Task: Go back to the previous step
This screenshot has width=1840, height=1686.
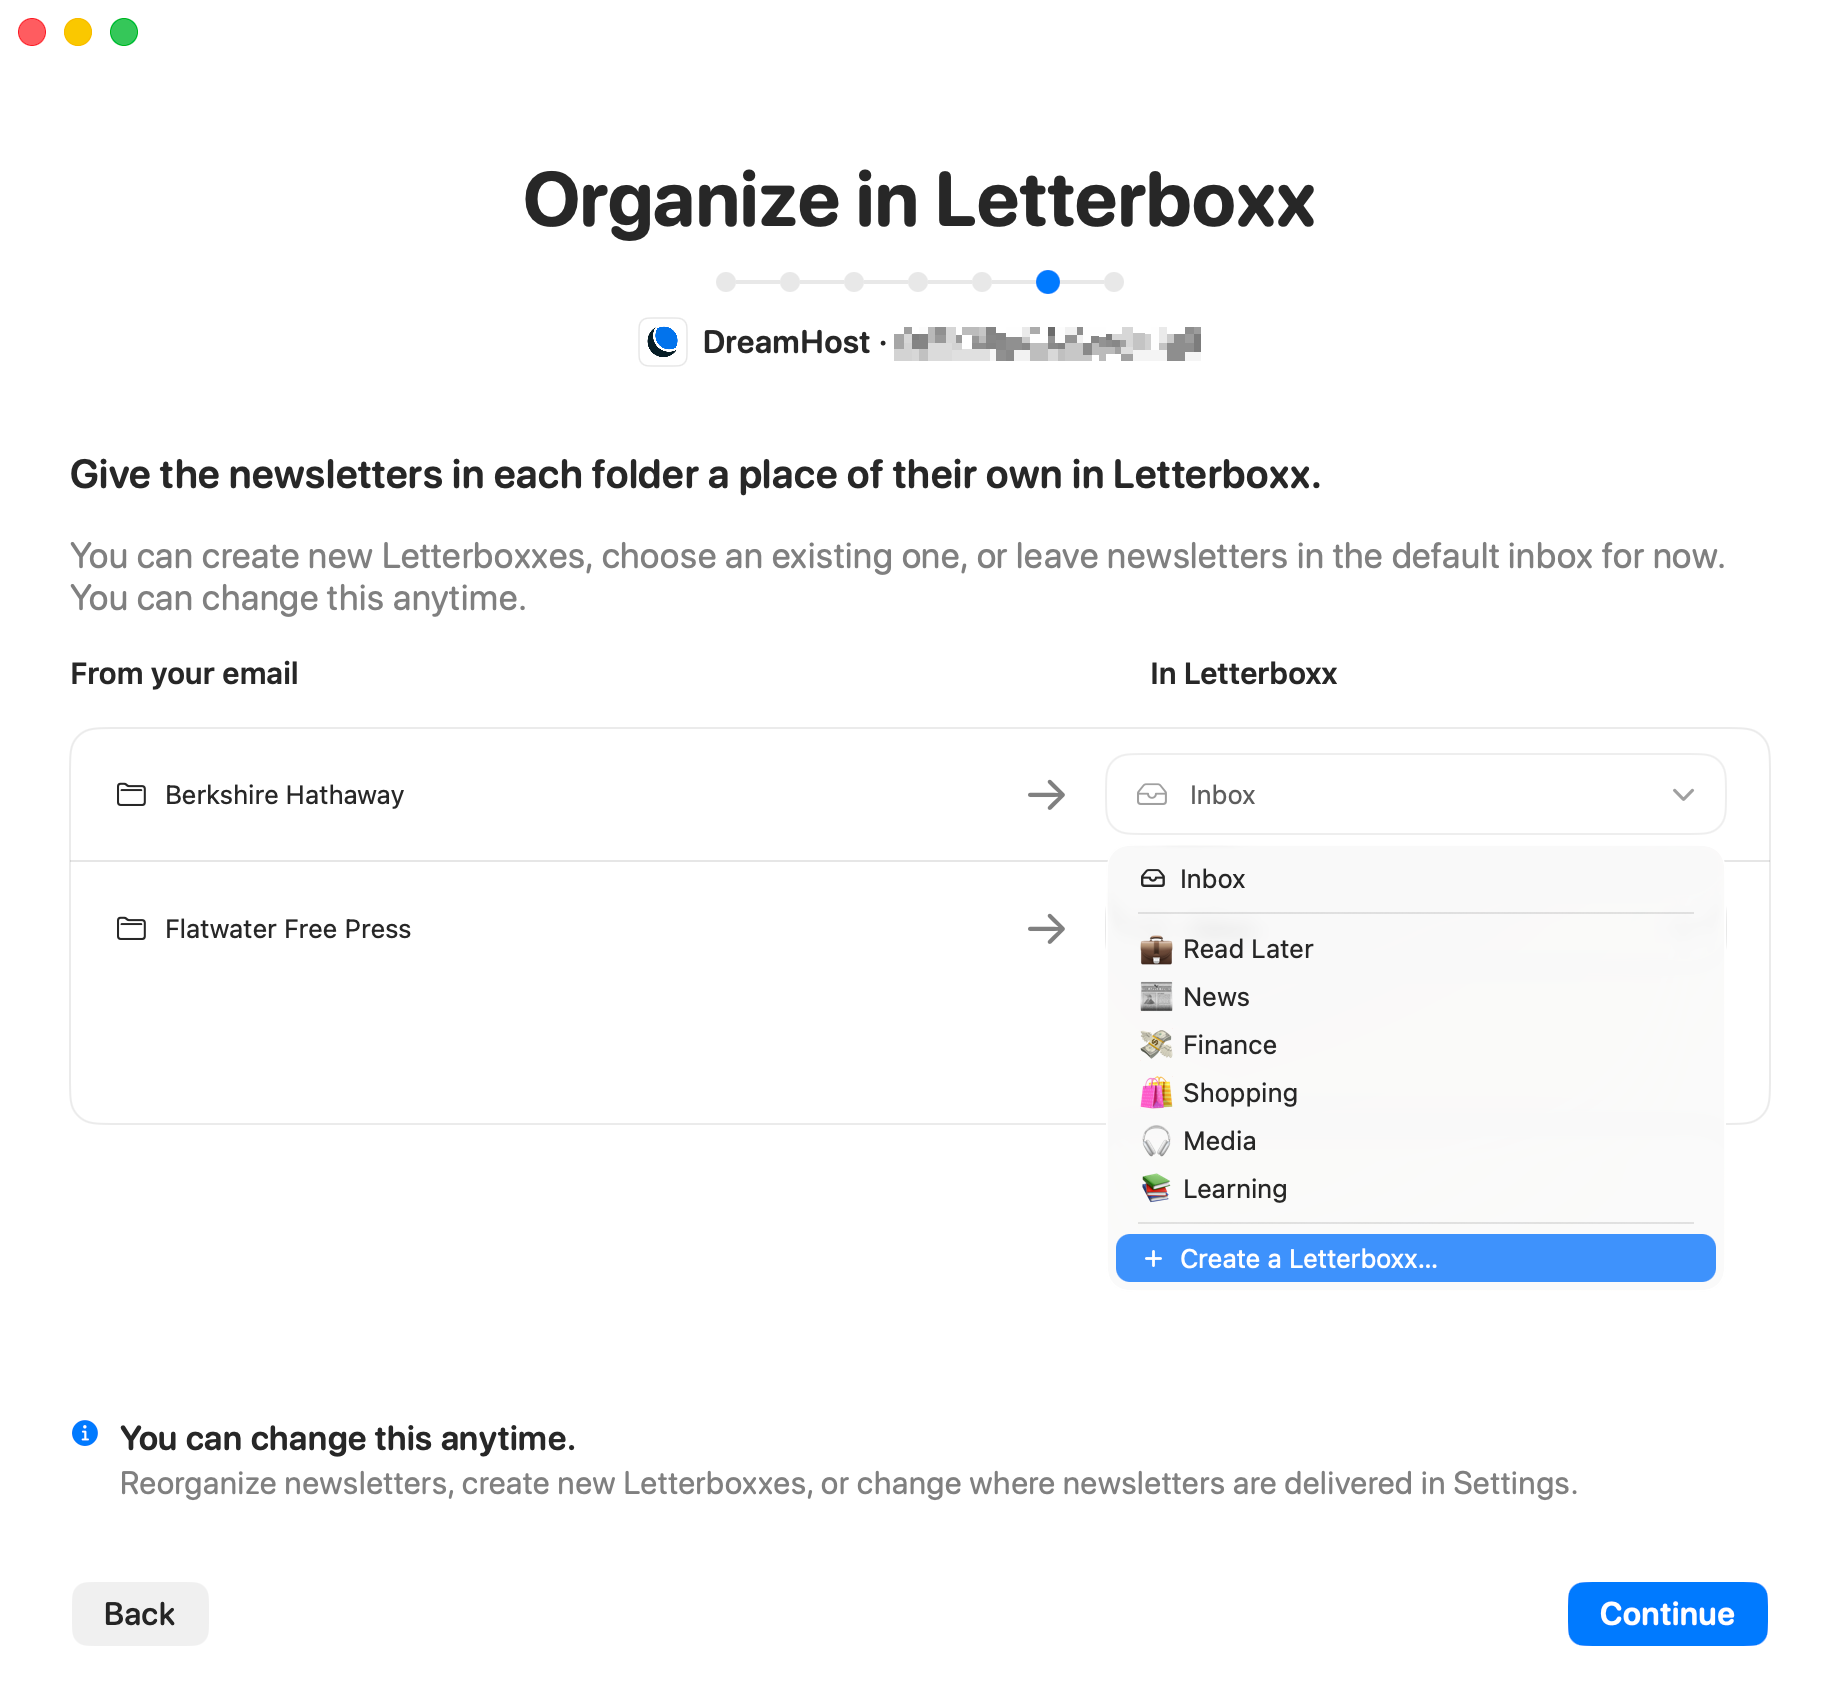Action: [x=140, y=1614]
